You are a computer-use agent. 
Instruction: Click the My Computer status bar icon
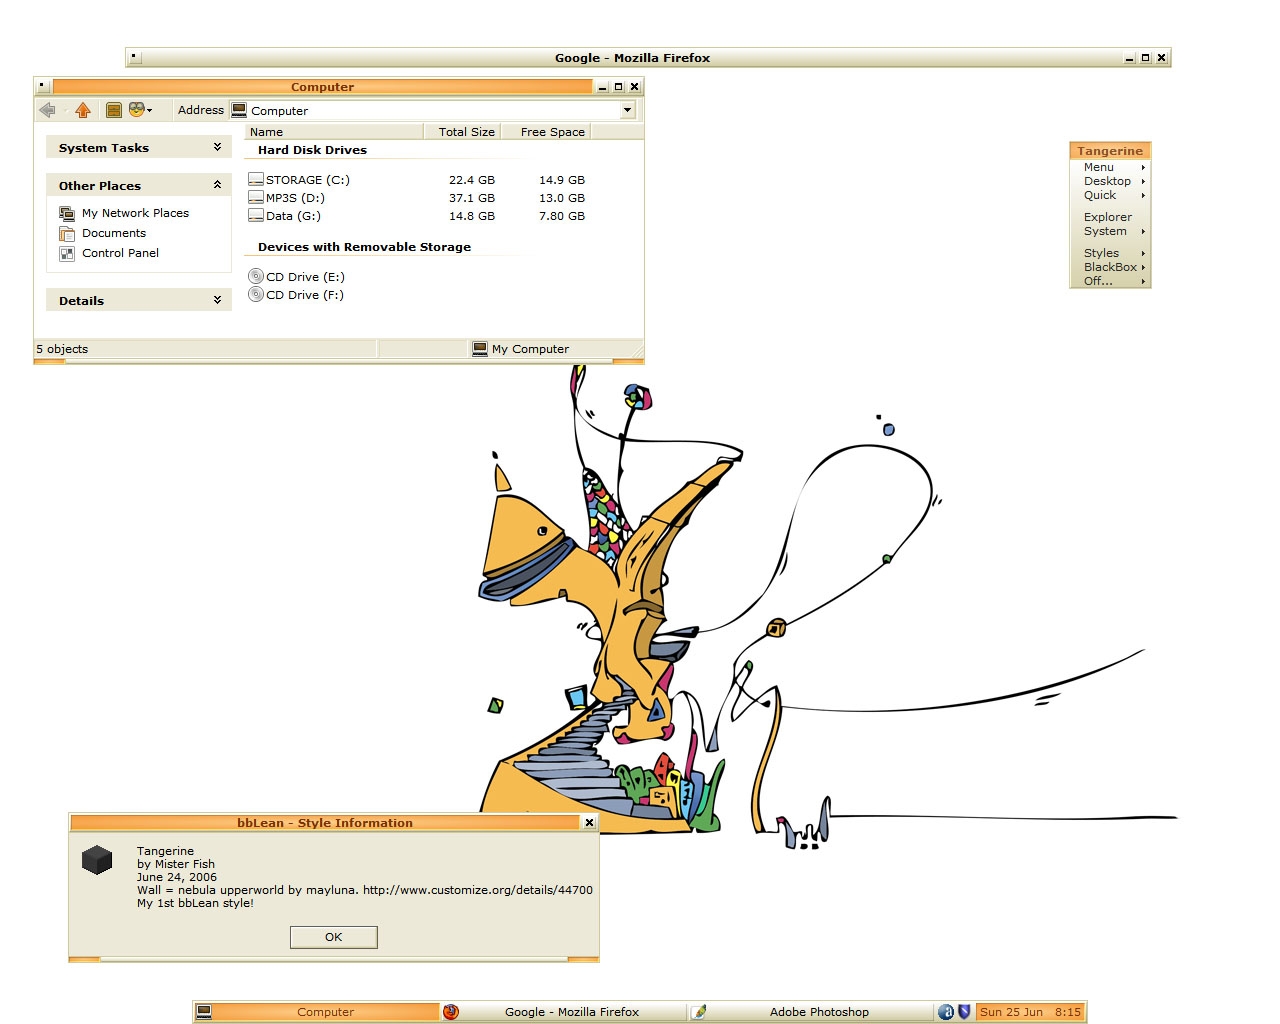[x=480, y=349]
